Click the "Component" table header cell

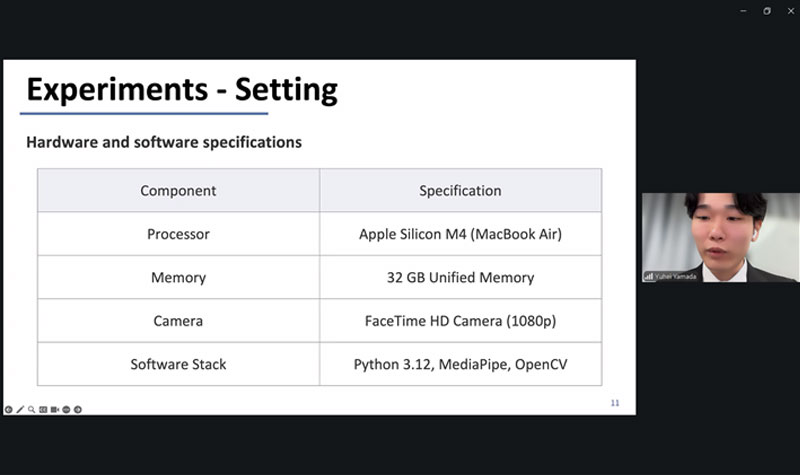coord(178,190)
